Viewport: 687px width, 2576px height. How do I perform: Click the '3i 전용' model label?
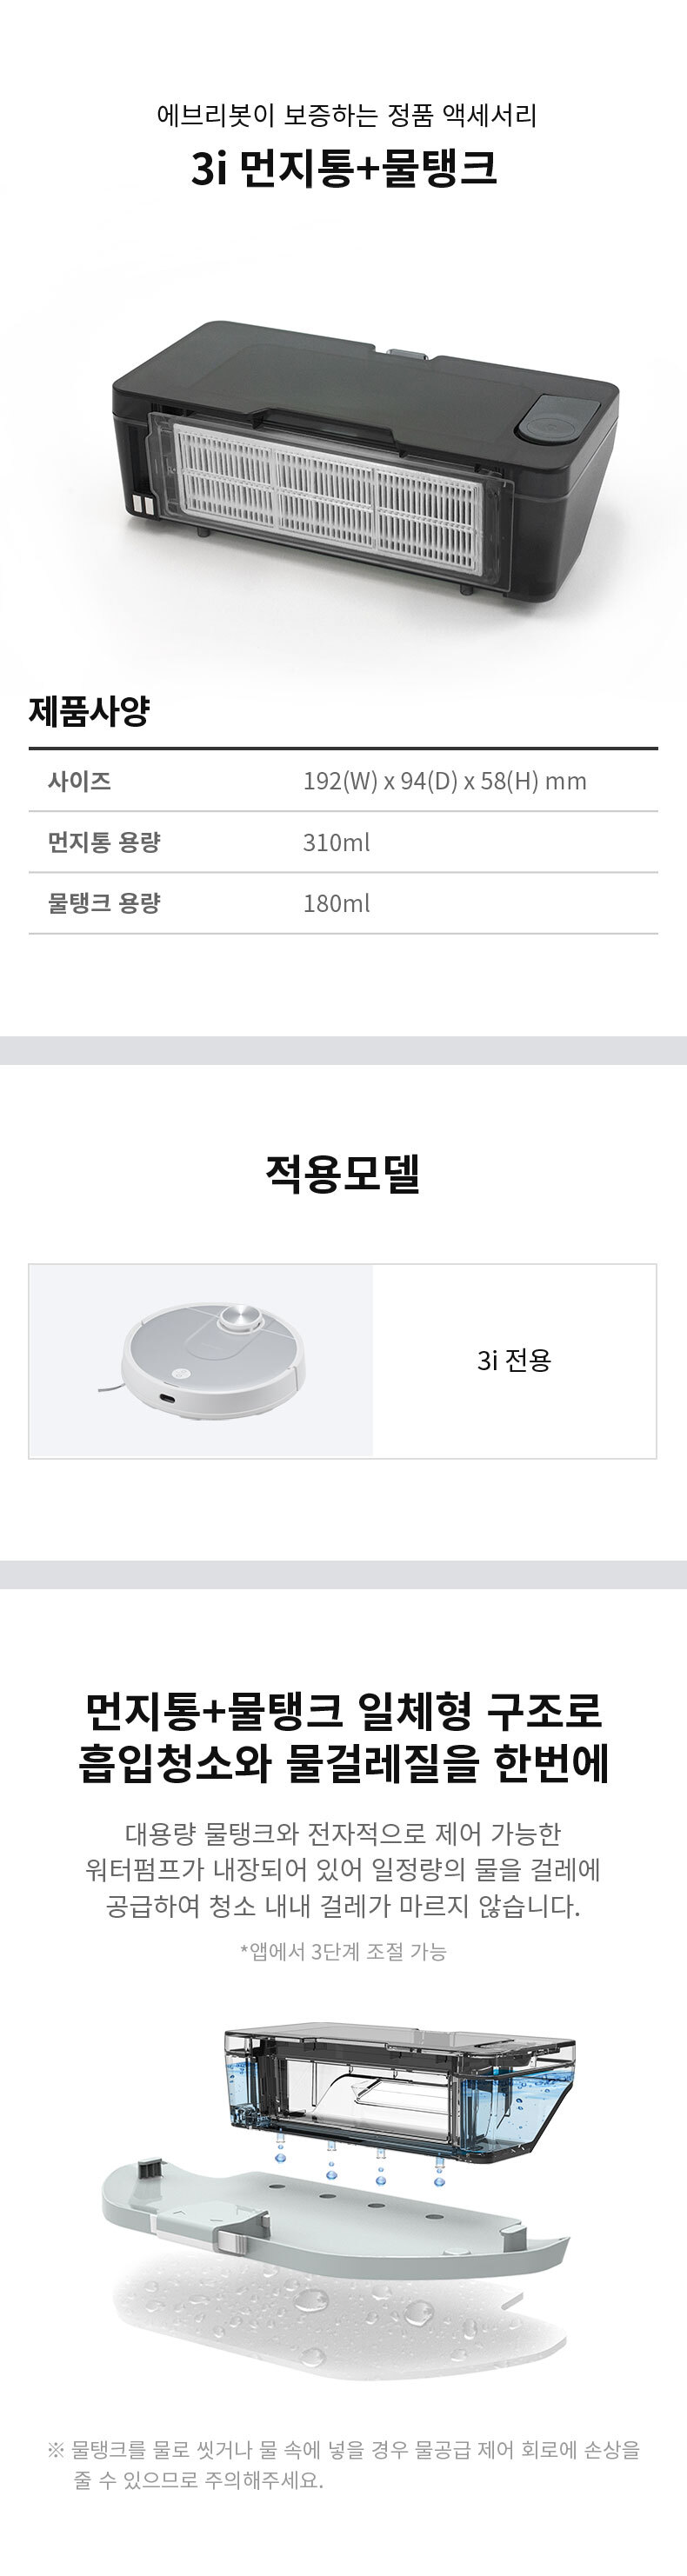(514, 1360)
